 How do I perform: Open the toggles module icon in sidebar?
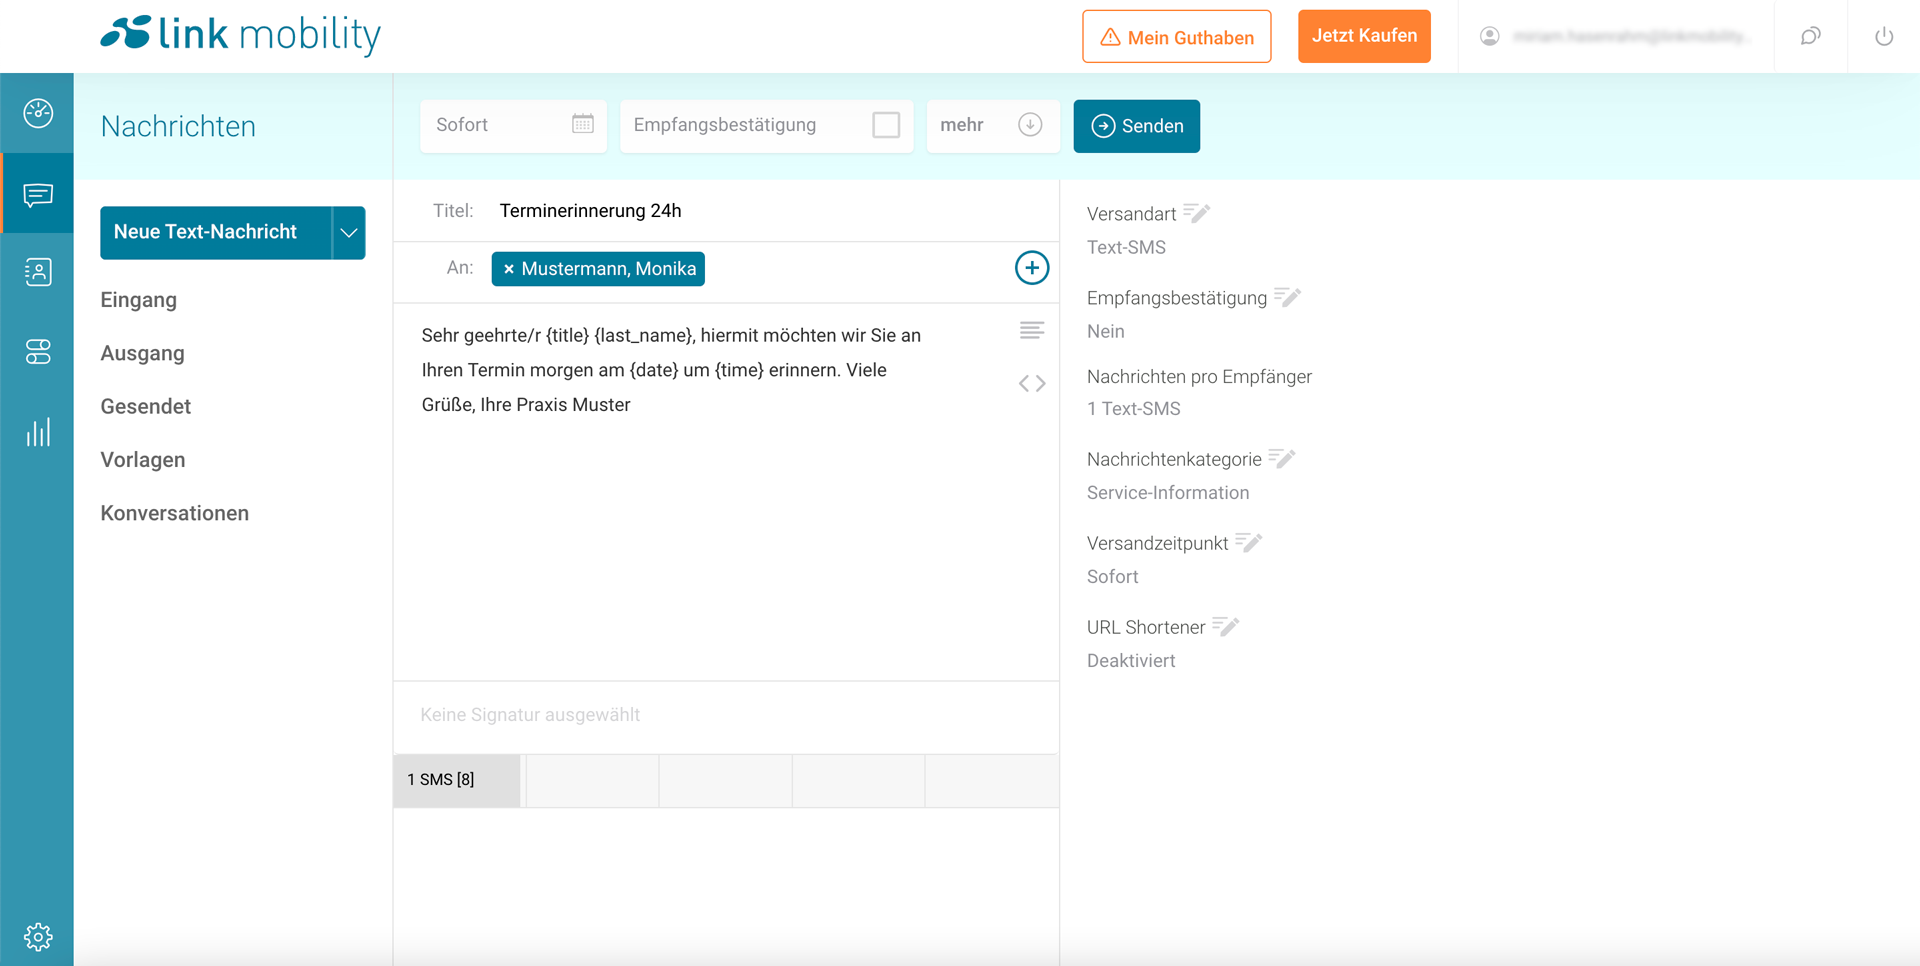point(38,352)
